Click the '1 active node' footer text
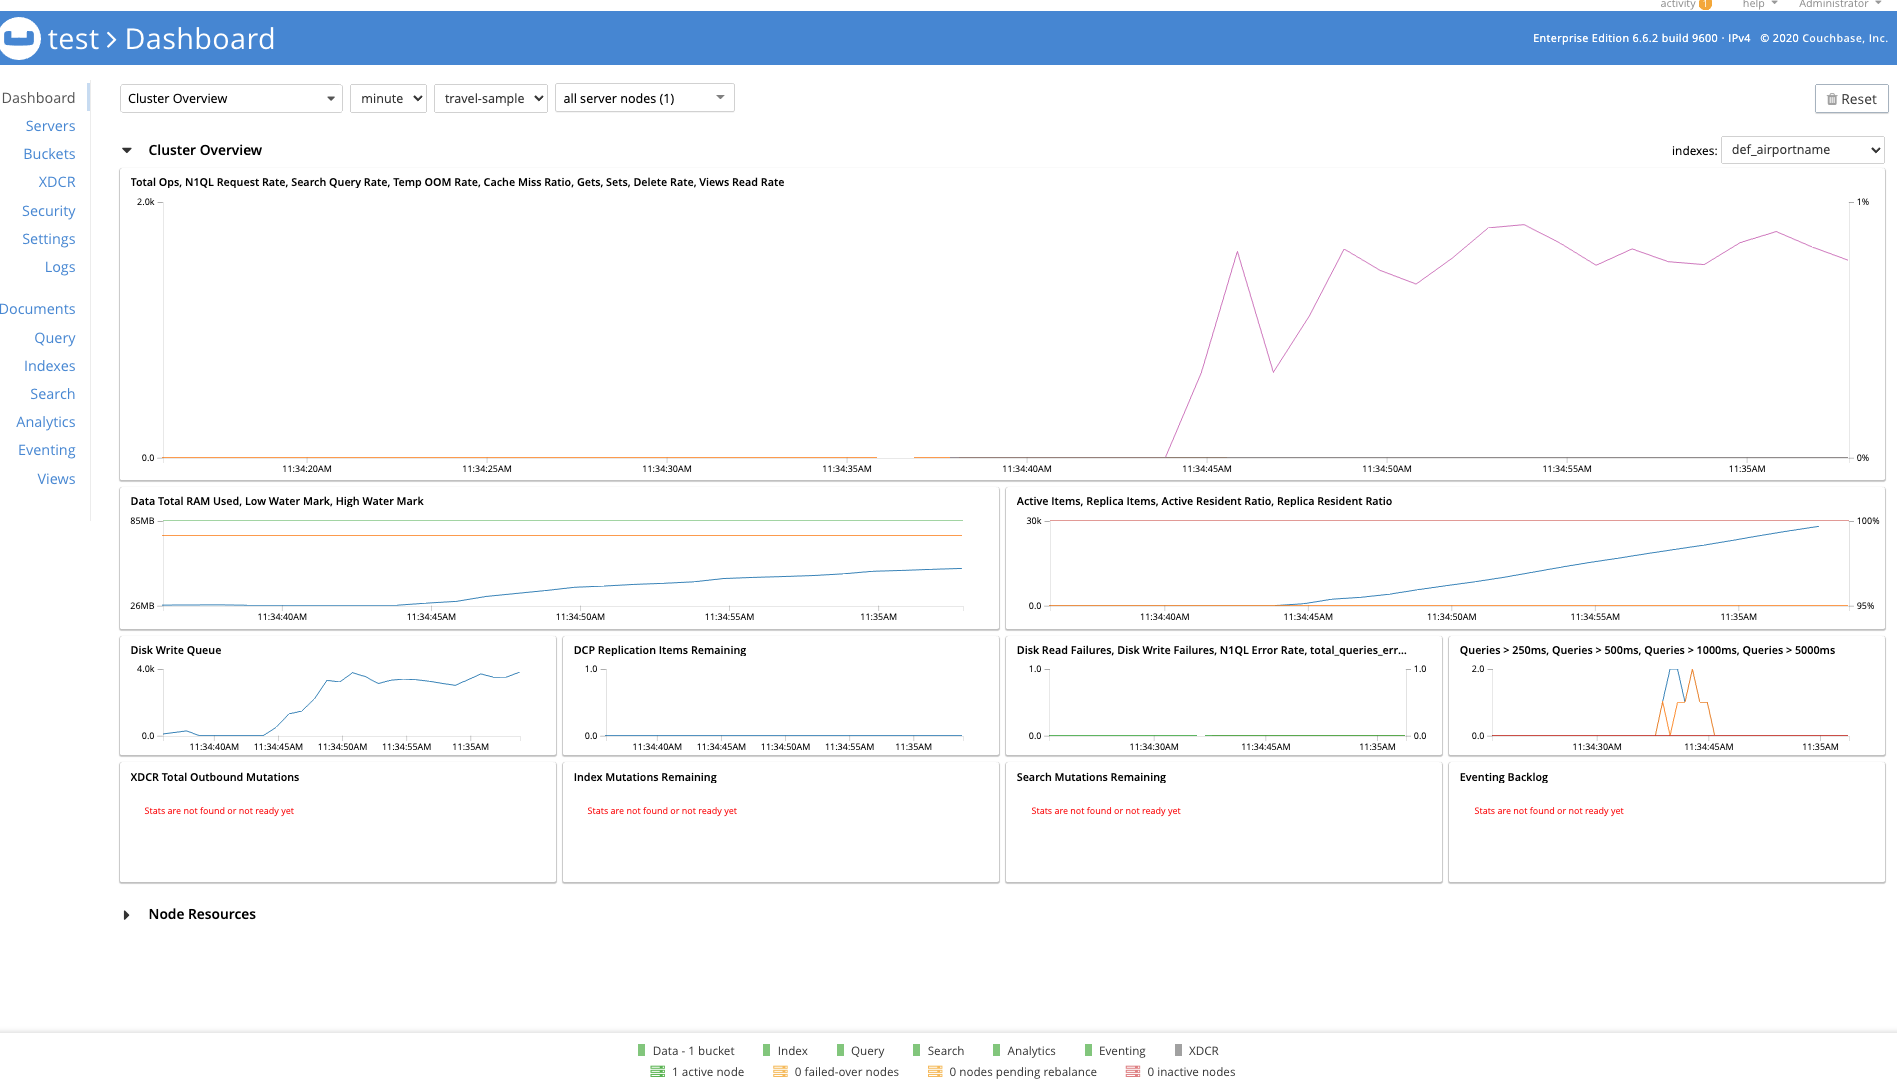 [x=708, y=1072]
